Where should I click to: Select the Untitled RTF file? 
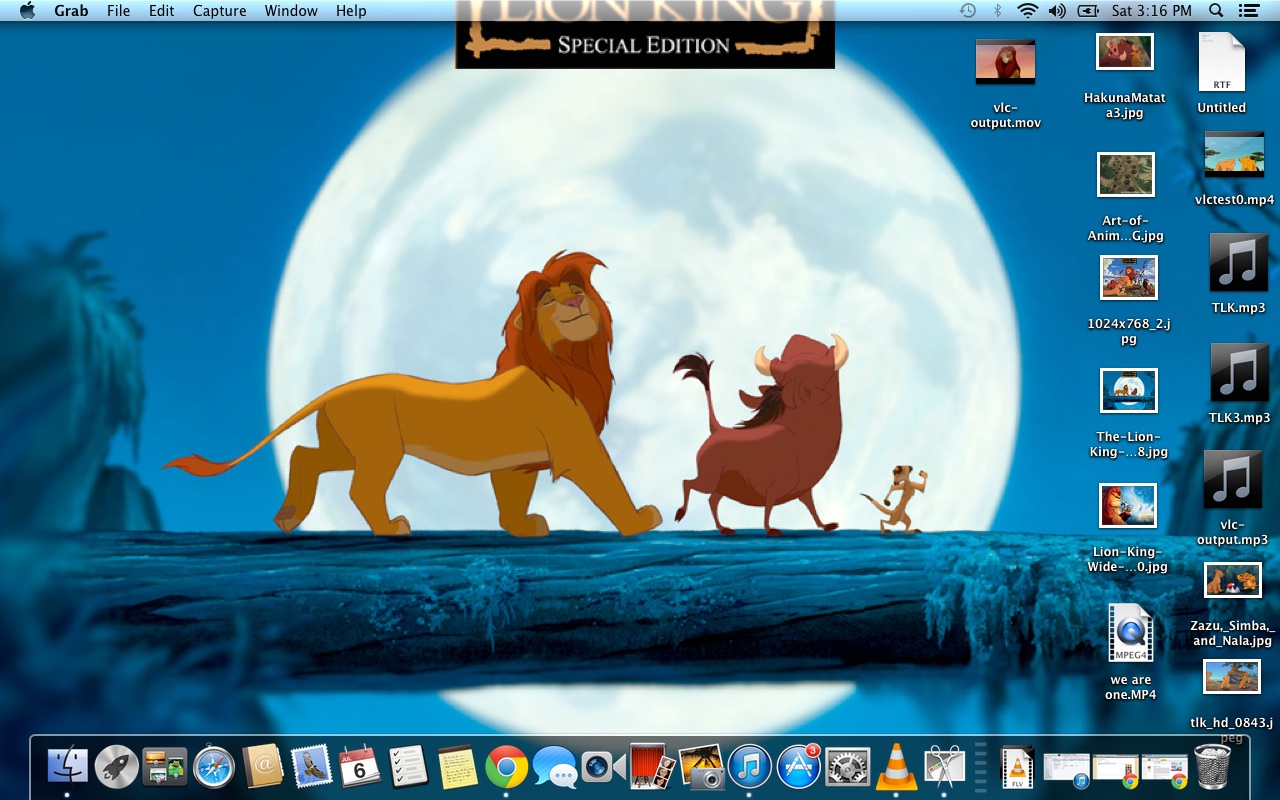click(x=1221, y=64)
